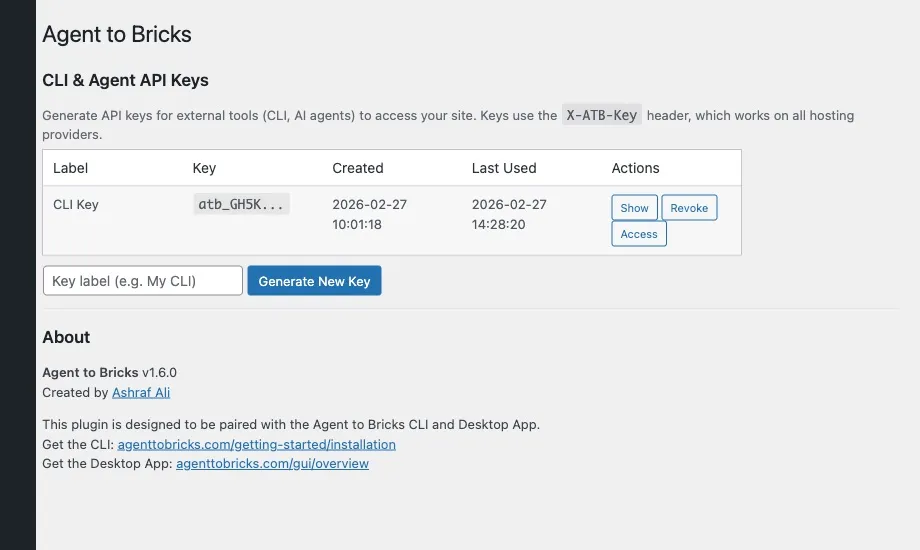
Task: Select the CLI Key label cell
Action: [76, 204]
